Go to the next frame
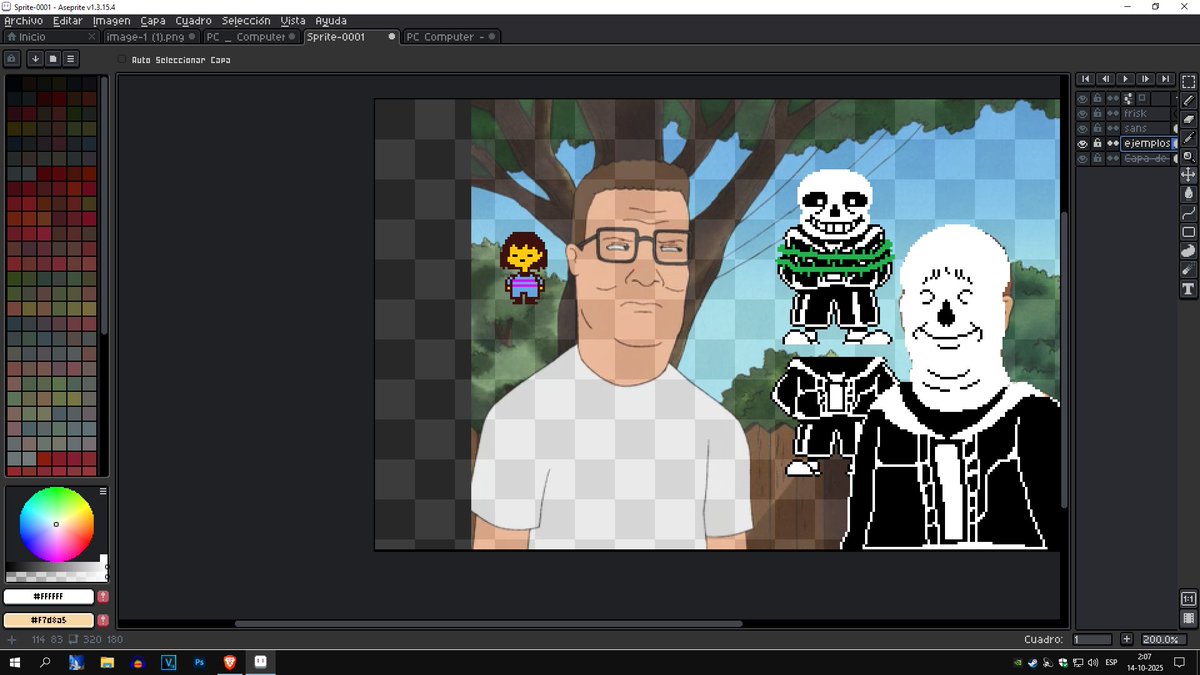This screenshot has height=675, width=1200. point(1146,79)
